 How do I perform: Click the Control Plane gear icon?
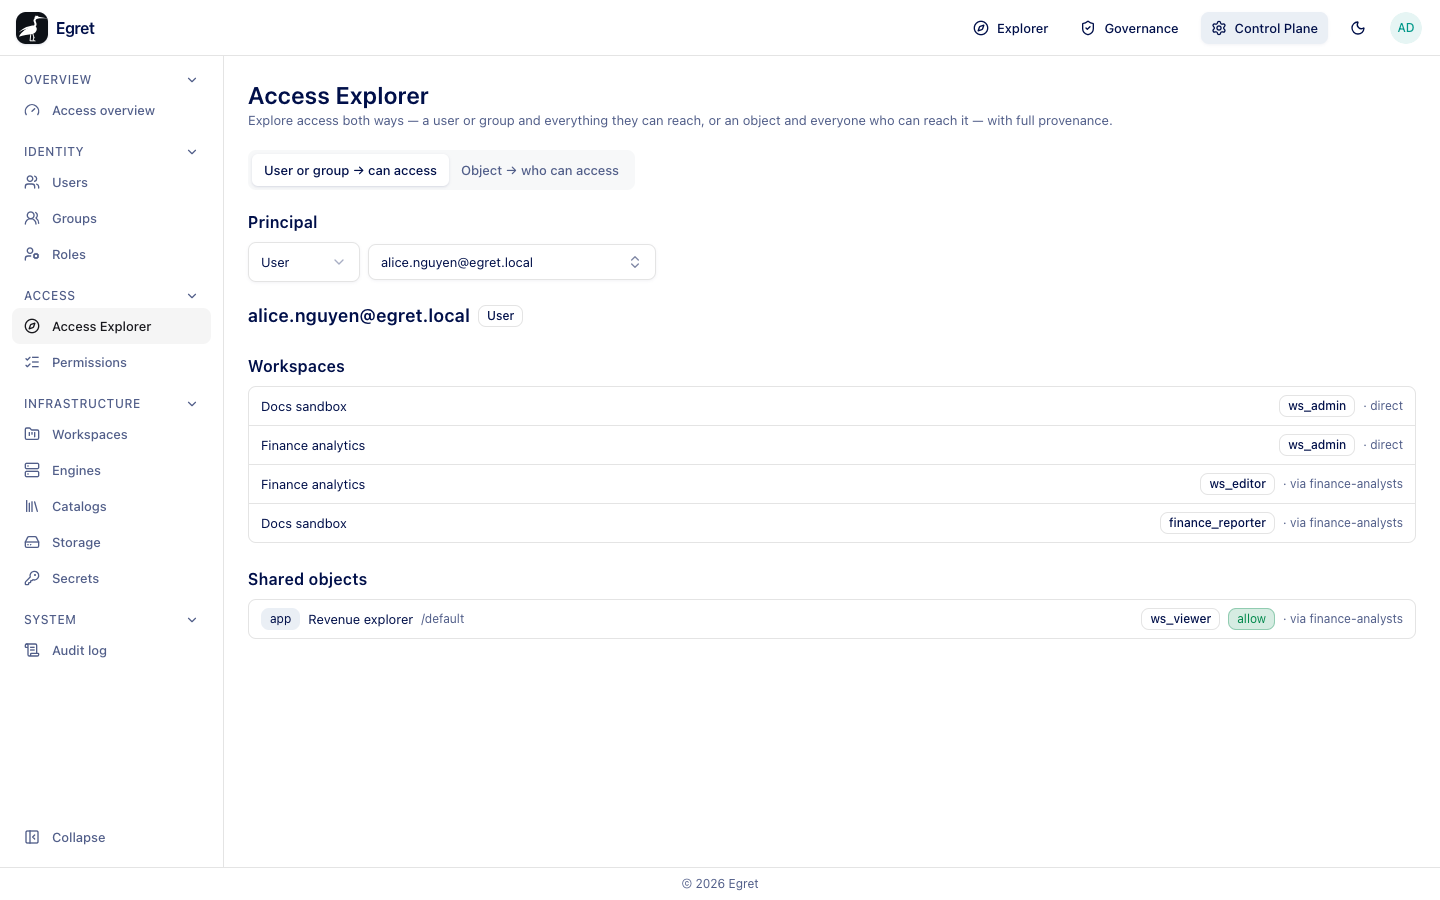pyautogui.click(x=1219, y=28)
